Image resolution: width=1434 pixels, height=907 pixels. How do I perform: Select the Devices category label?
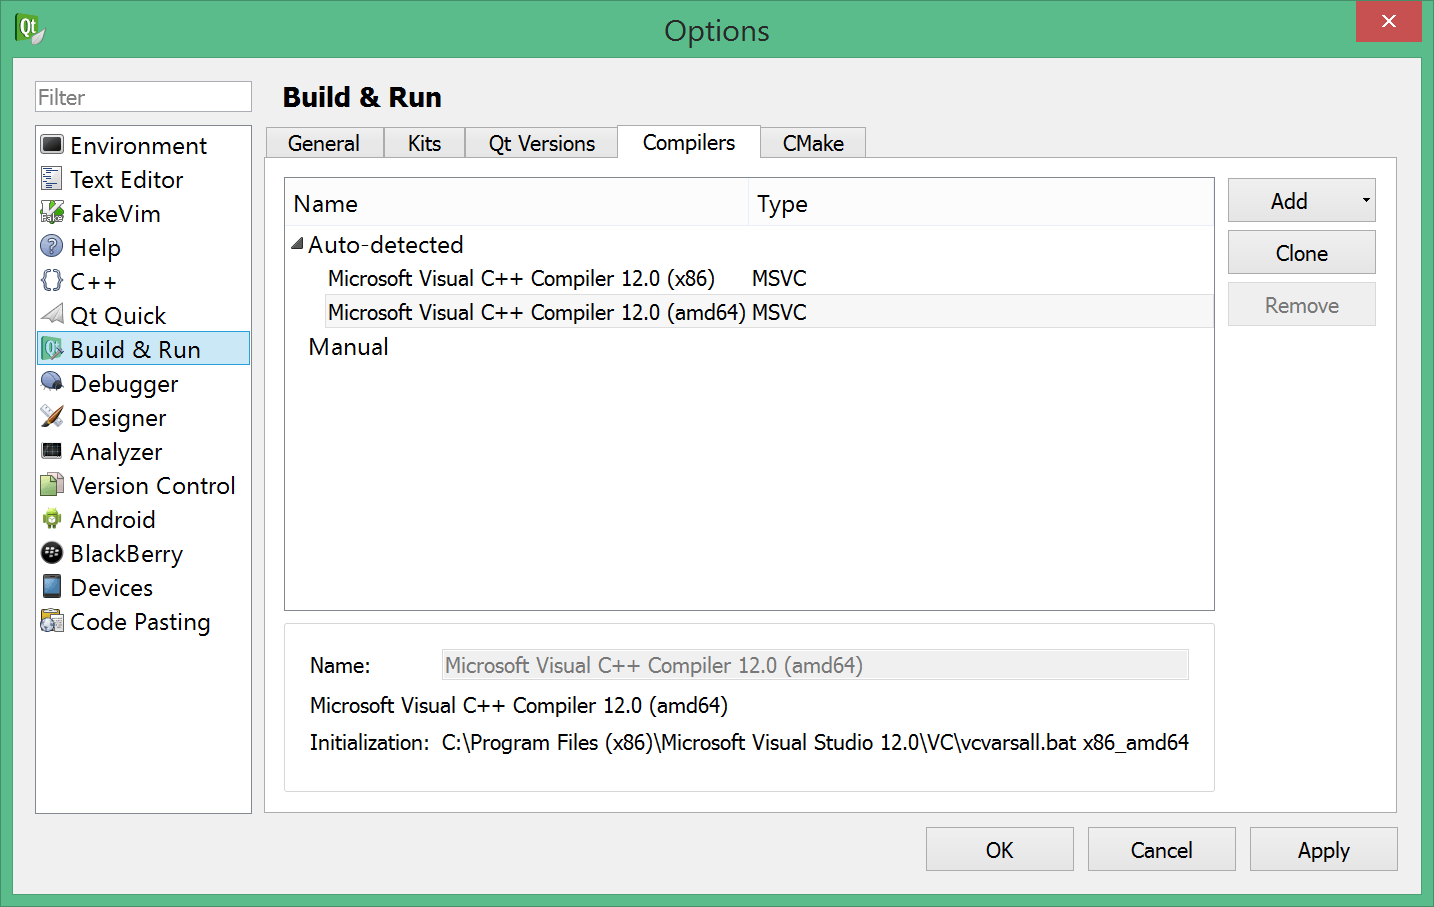click(111, 588)
